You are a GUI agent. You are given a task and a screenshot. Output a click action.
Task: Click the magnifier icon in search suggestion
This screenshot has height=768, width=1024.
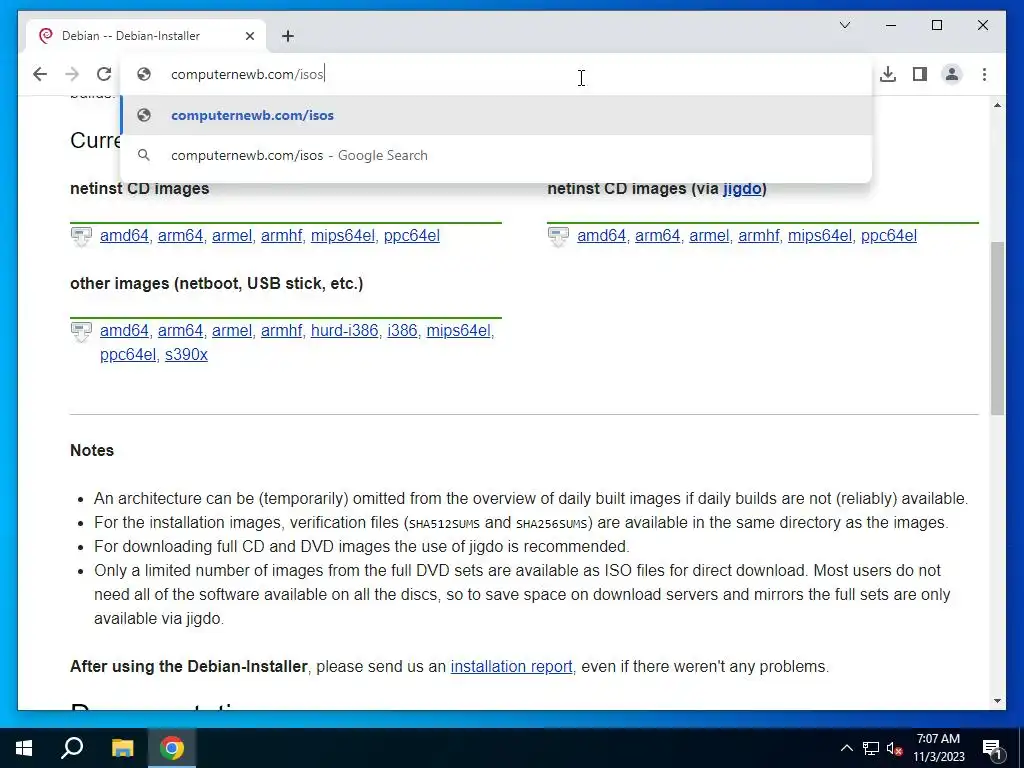(144, 155)
